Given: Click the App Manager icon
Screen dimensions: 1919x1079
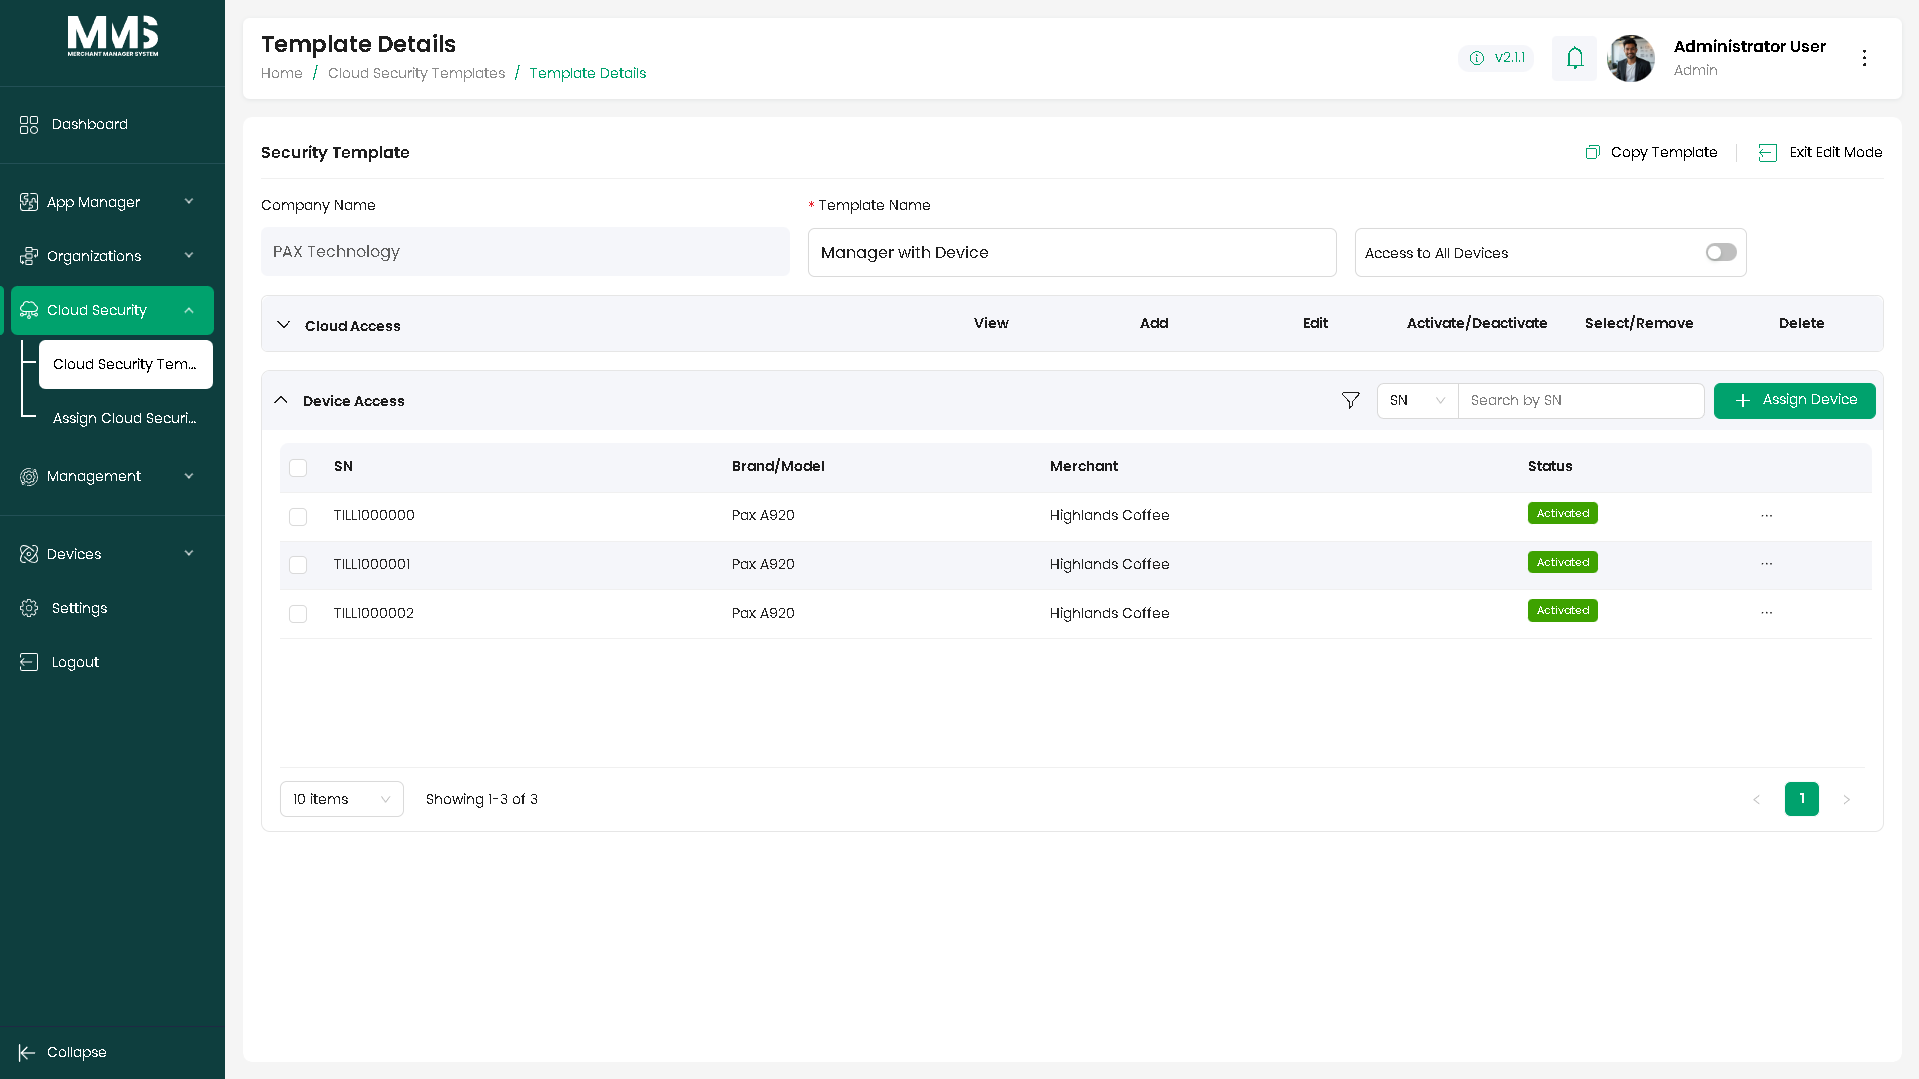Looking at the screenshot, I should [29, 202].
